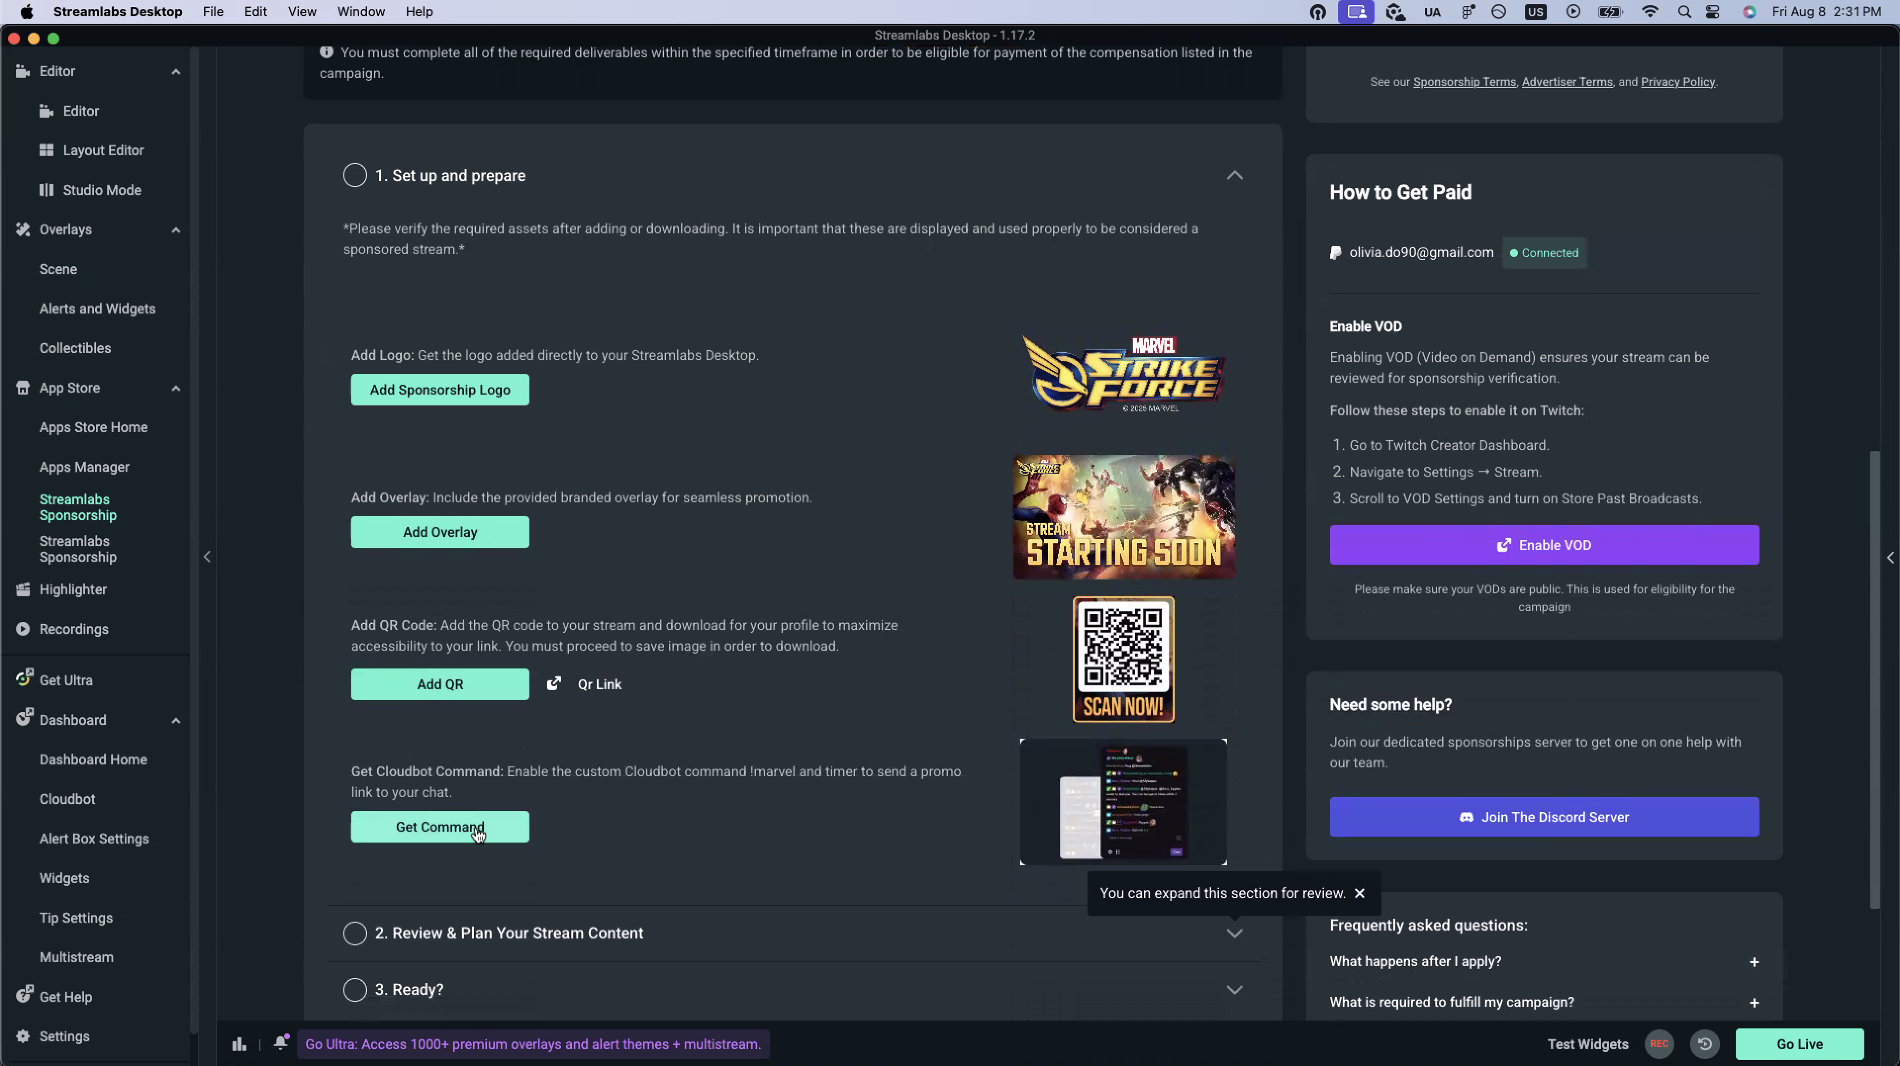Open Qr Link external icon
Image resolution: width=1900 pixels, height=1066 pixels.
coord(554,684)
